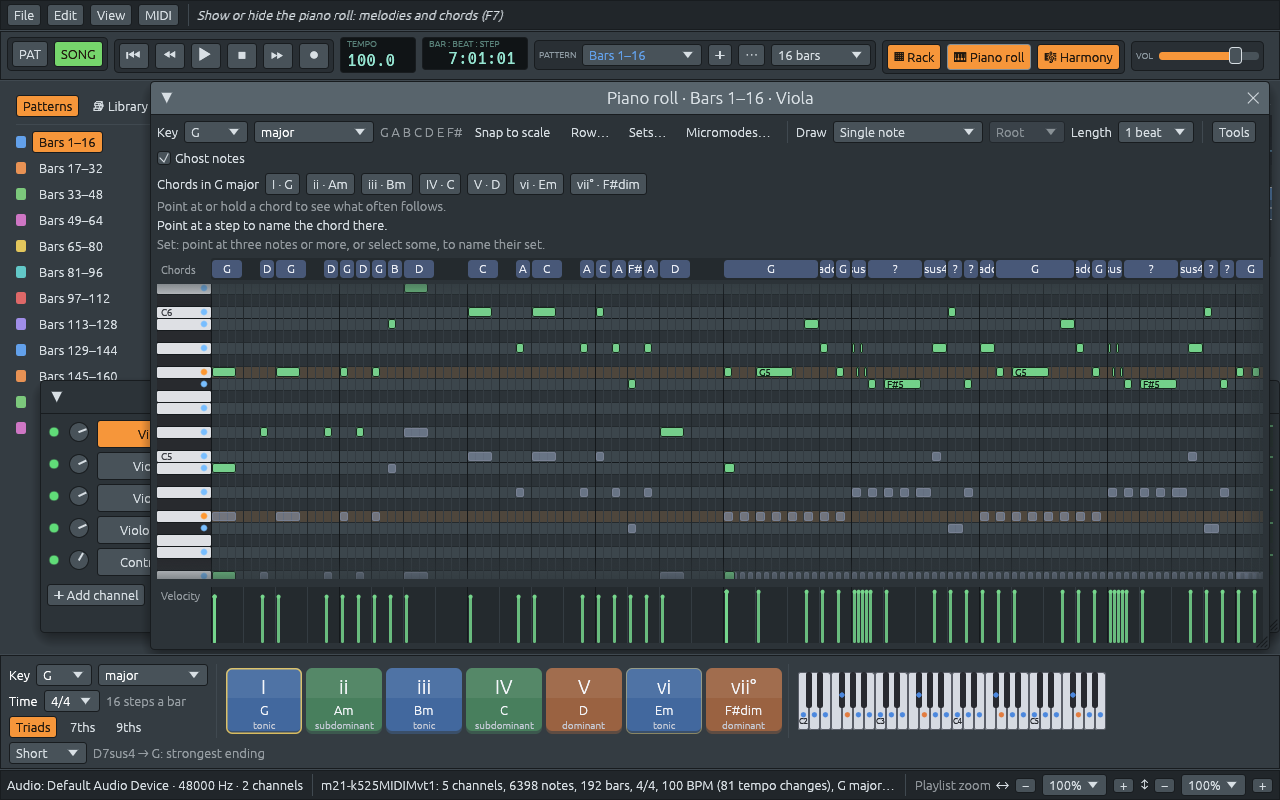Zoom out the playlist vertically
1280x800 pixels.
pos(1165,786)
